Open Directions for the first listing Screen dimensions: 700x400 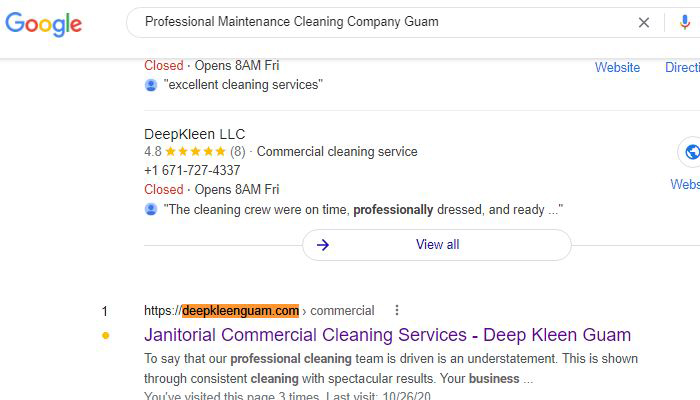(x=682, y=67)
